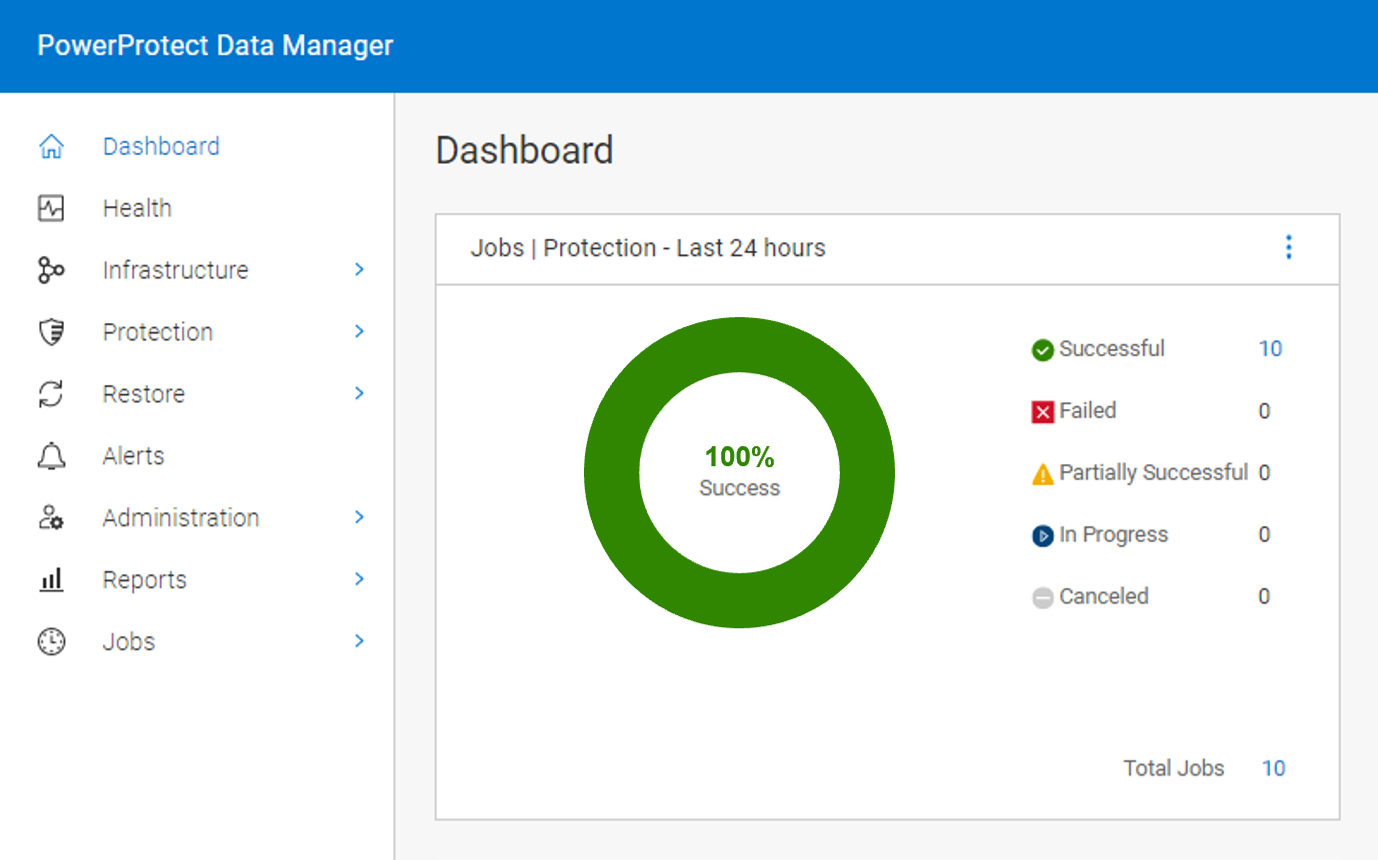Click the Health monitor icon

tap(51, 209)
